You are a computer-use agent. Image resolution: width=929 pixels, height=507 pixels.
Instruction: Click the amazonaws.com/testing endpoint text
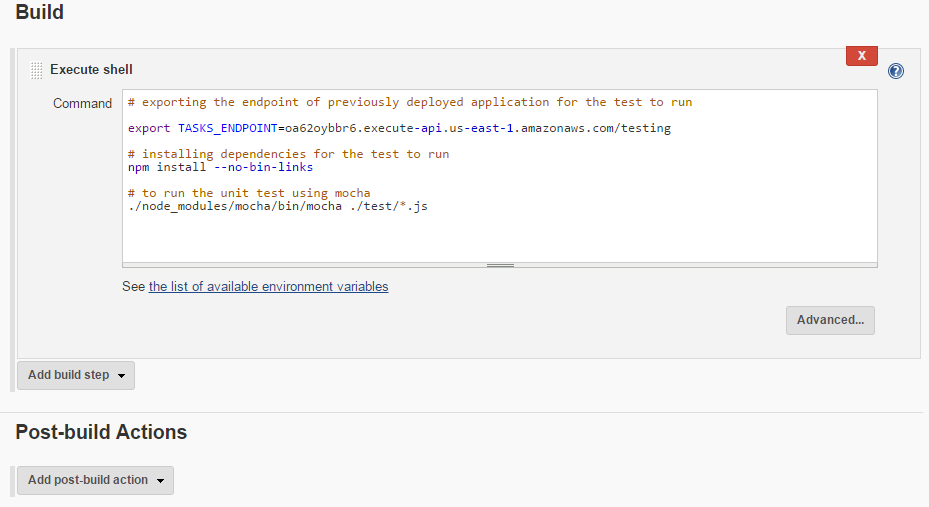pos(600,128)
